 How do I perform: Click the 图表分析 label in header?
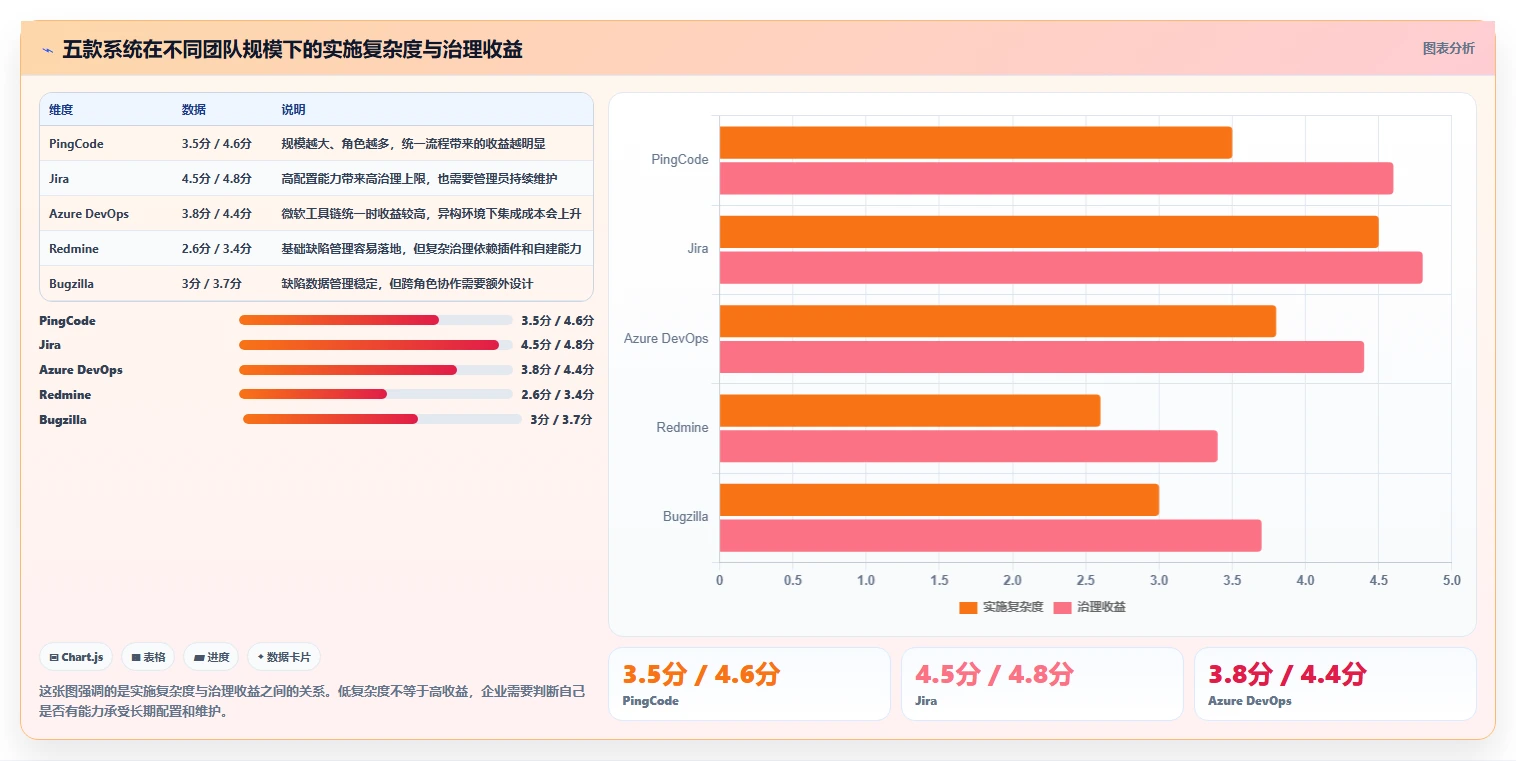pos(1448,48)
